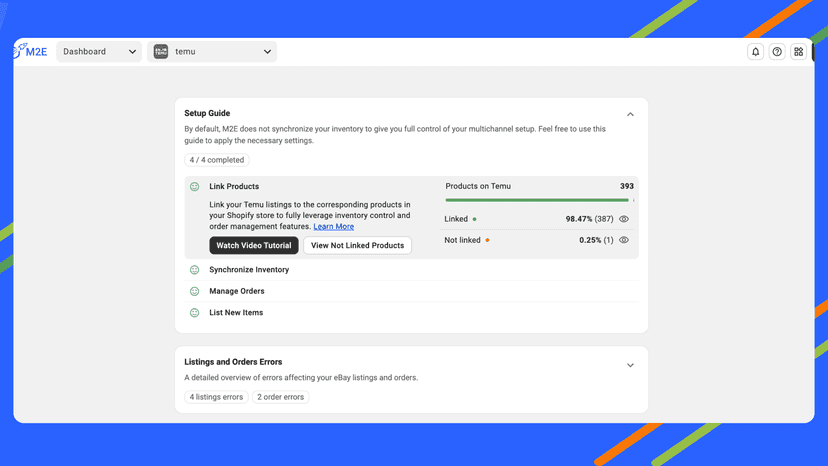Click the green linked products progress bar

coord(537,200)
